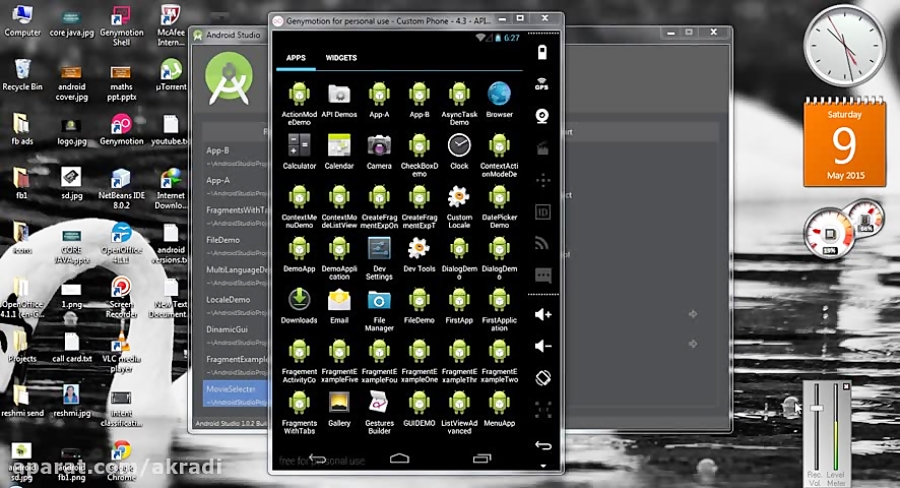Open the Email app
900x488 pixels.
(x=339, y=306)
